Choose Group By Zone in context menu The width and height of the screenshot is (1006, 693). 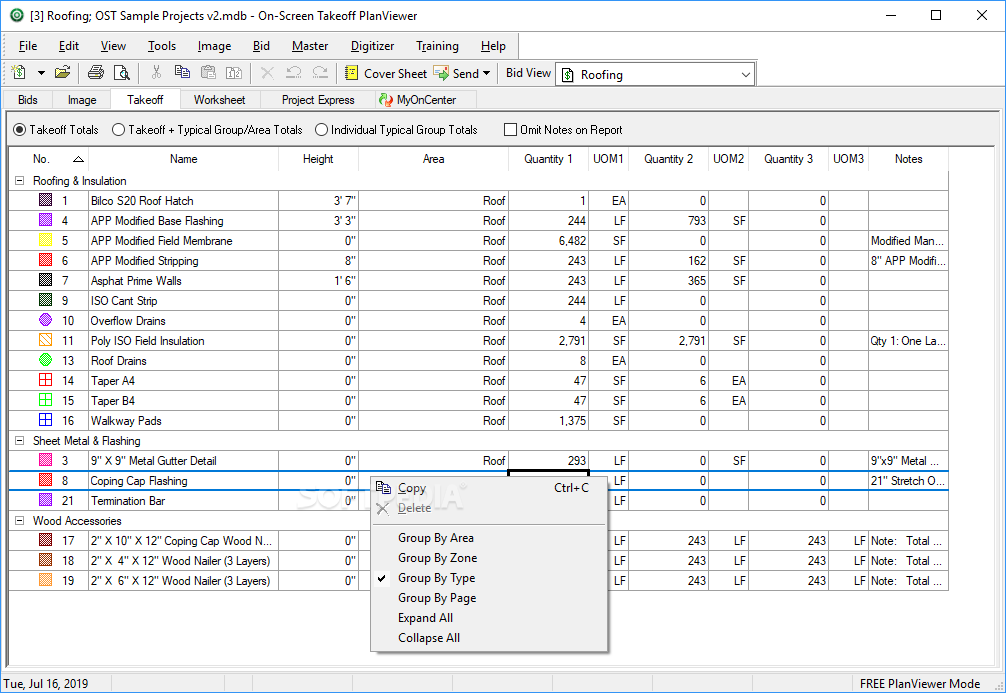point(489,558)
